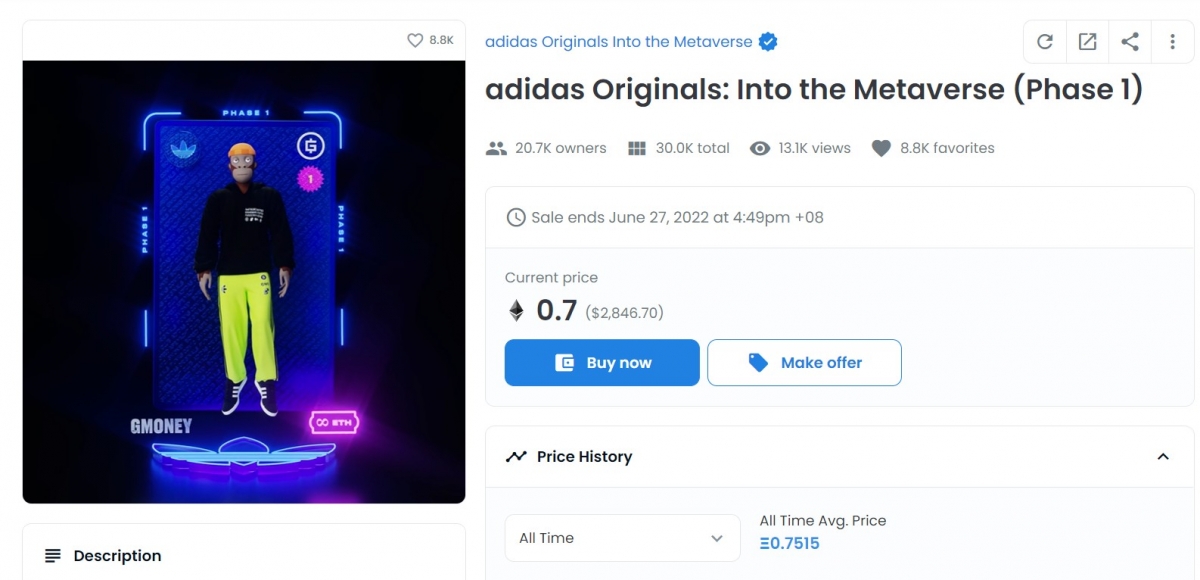Click the Ethereum icon next to 0.7 price
The height and width of the screenshot is (580, 1200).
pyautogui.click(x=519, y=310)
